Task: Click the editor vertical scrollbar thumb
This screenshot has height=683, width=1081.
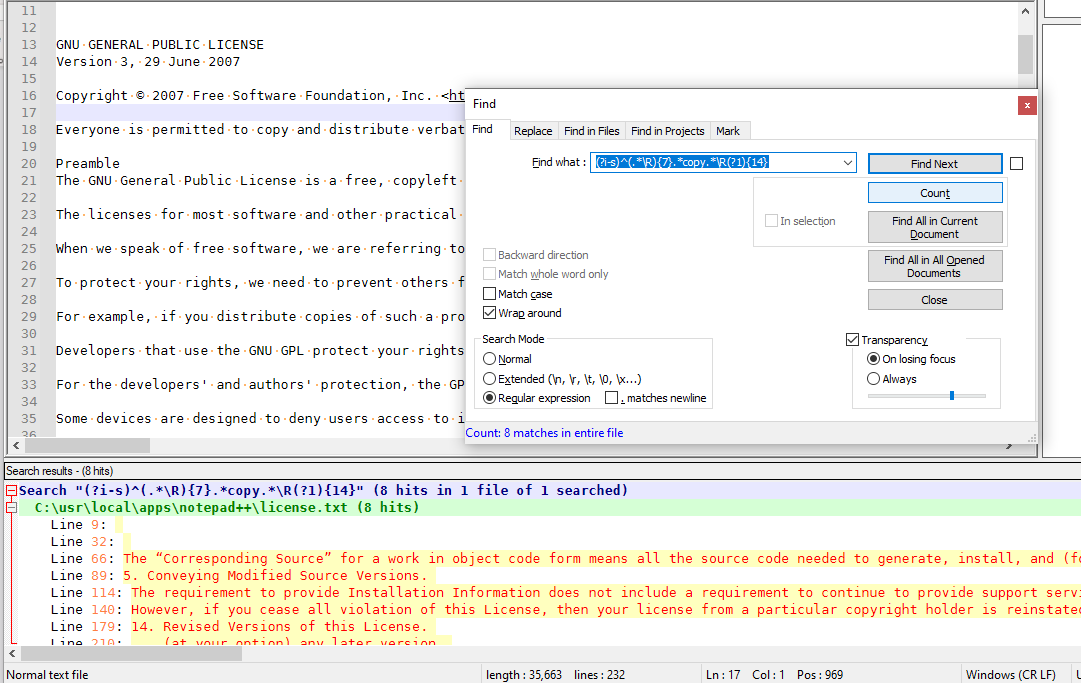Action: [x=1025, y=54]
